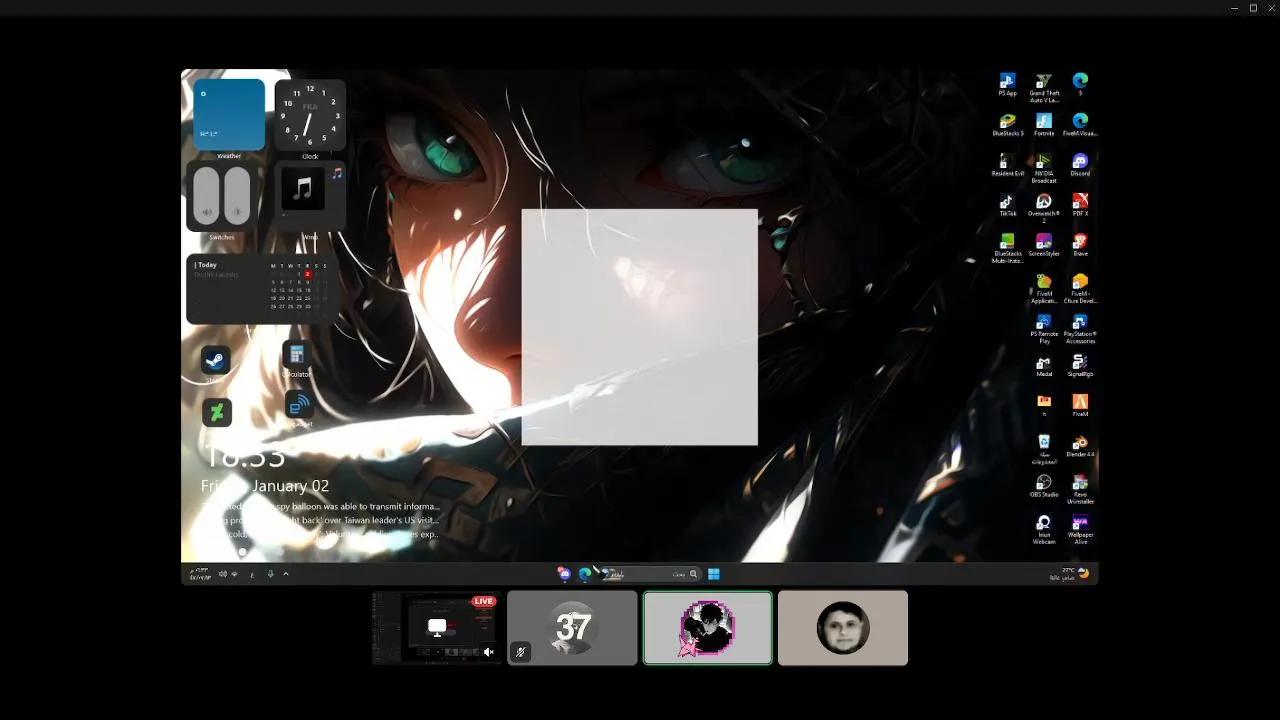Viewport: 1280px width, 720px height.
Task: Launch Blender 4.4 desktop shortcut
Action: [x=1080, y=446]
